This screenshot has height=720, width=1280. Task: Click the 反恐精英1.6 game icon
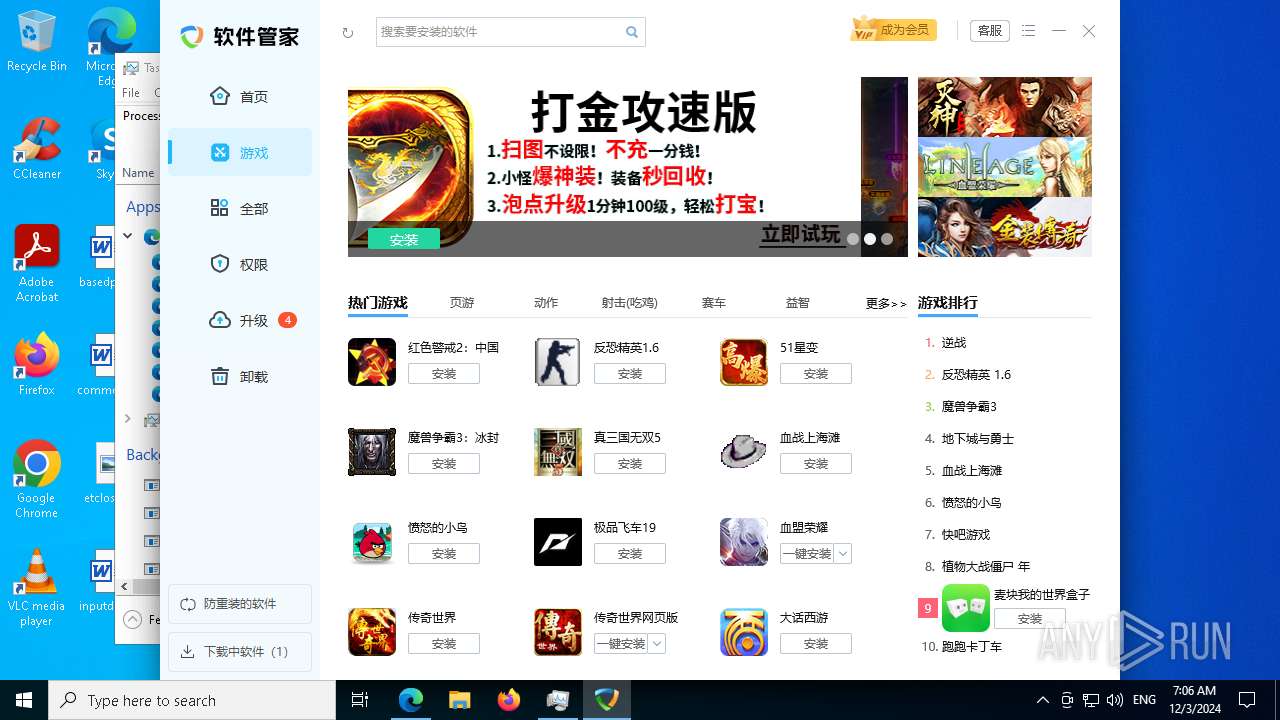(x=558, y=362)
